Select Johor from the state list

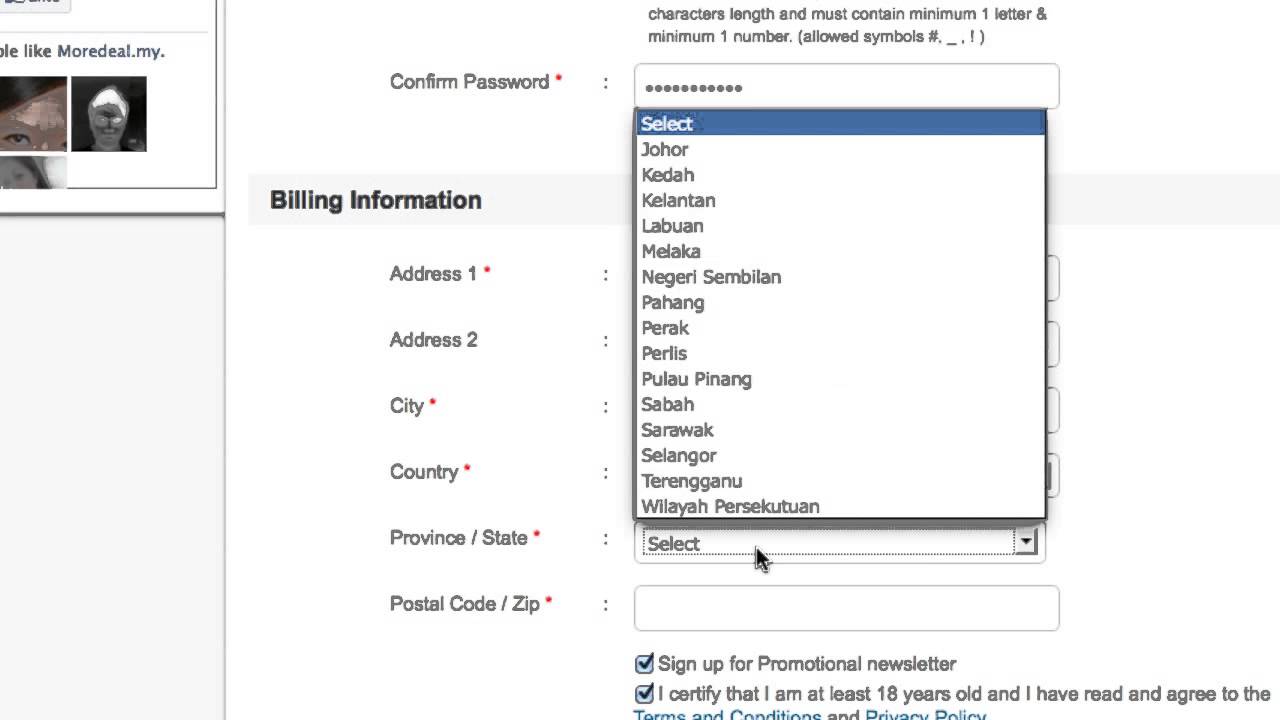click(665, 150)
